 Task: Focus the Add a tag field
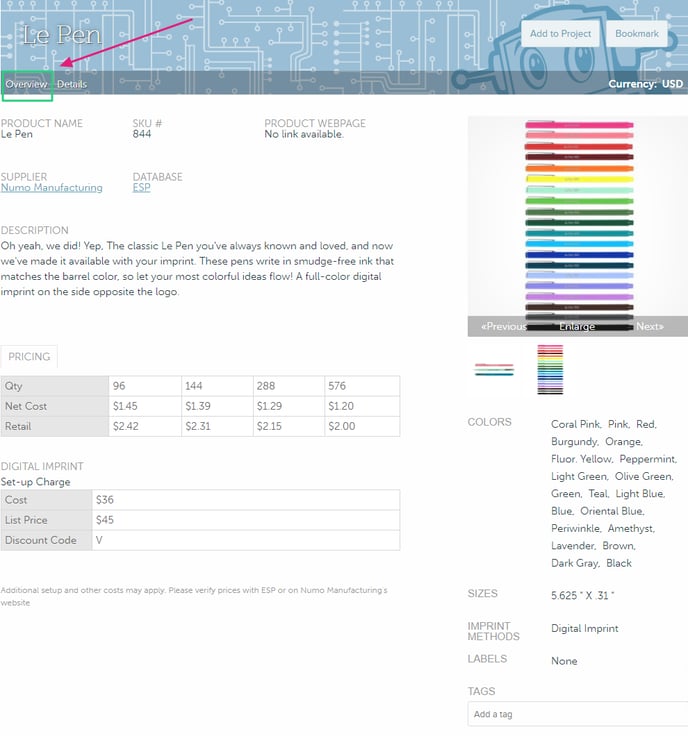[577, 714]
